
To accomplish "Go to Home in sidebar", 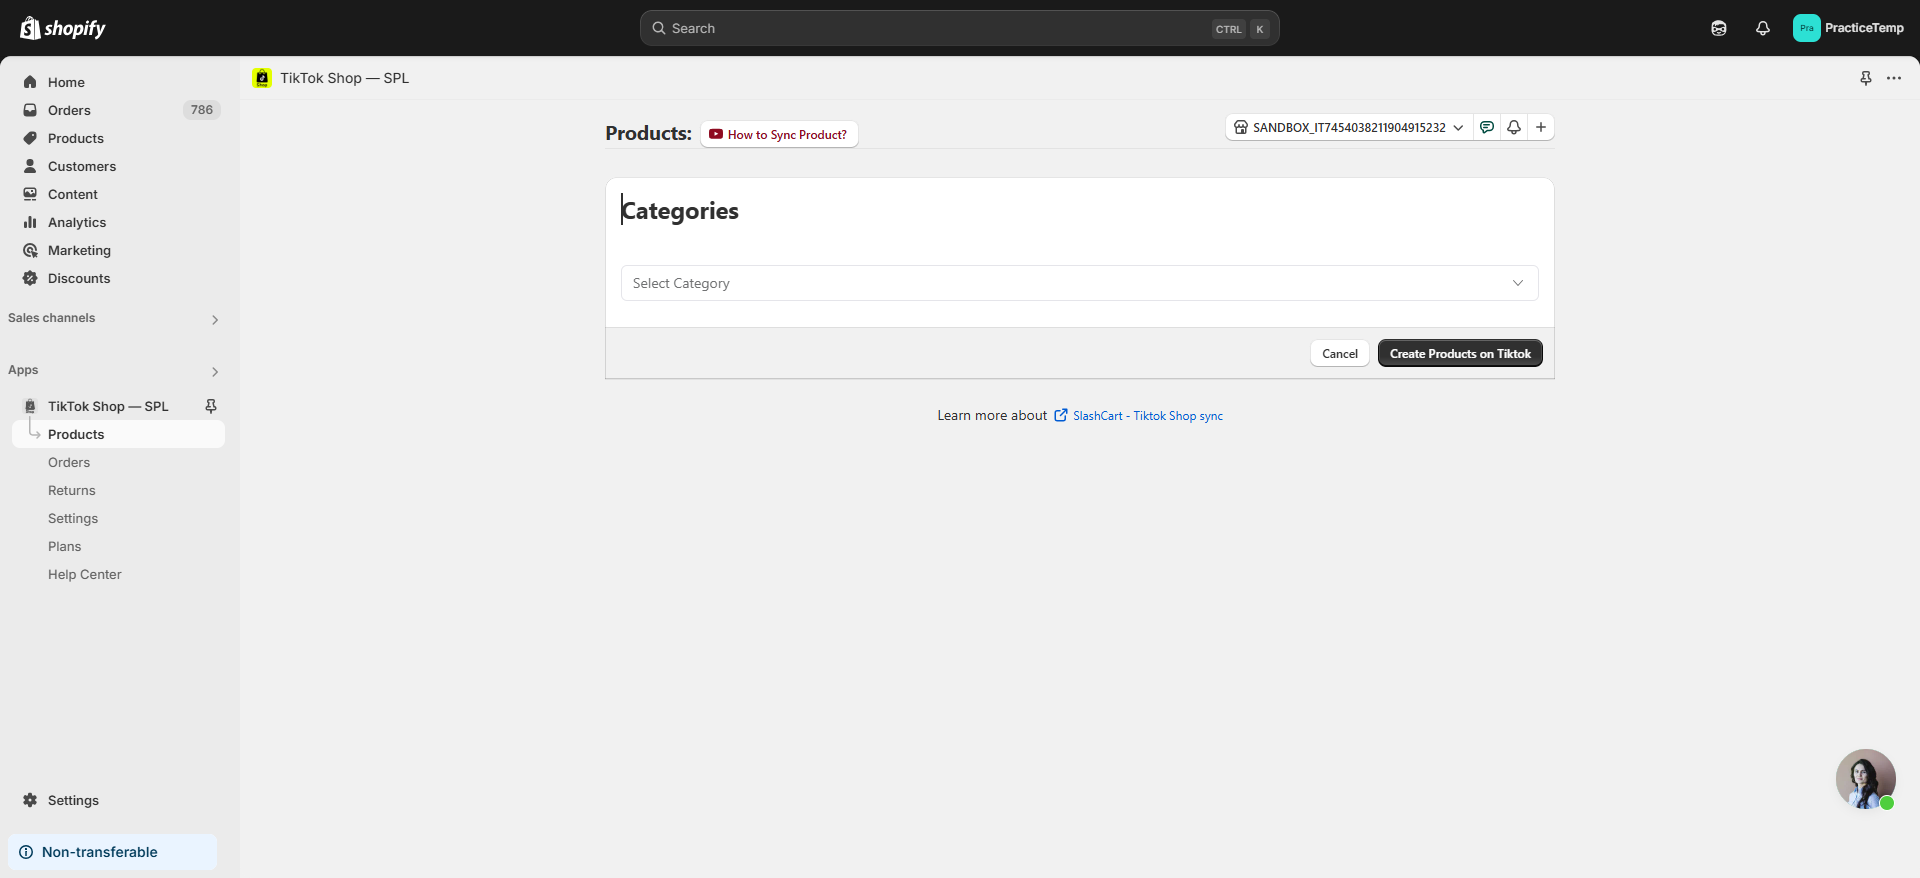I will (66, 82).
